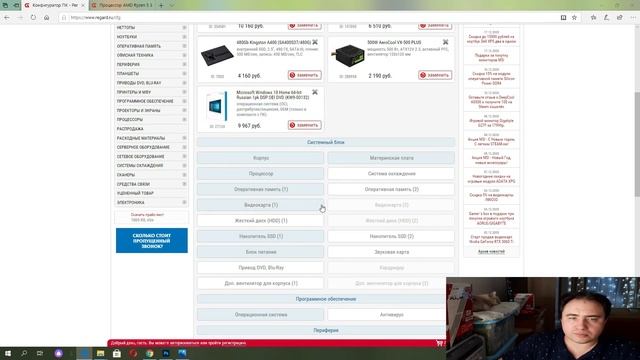640x360 pixels.
Task: Toggle reading view in address bar
Action: click(x=563, y=18)
